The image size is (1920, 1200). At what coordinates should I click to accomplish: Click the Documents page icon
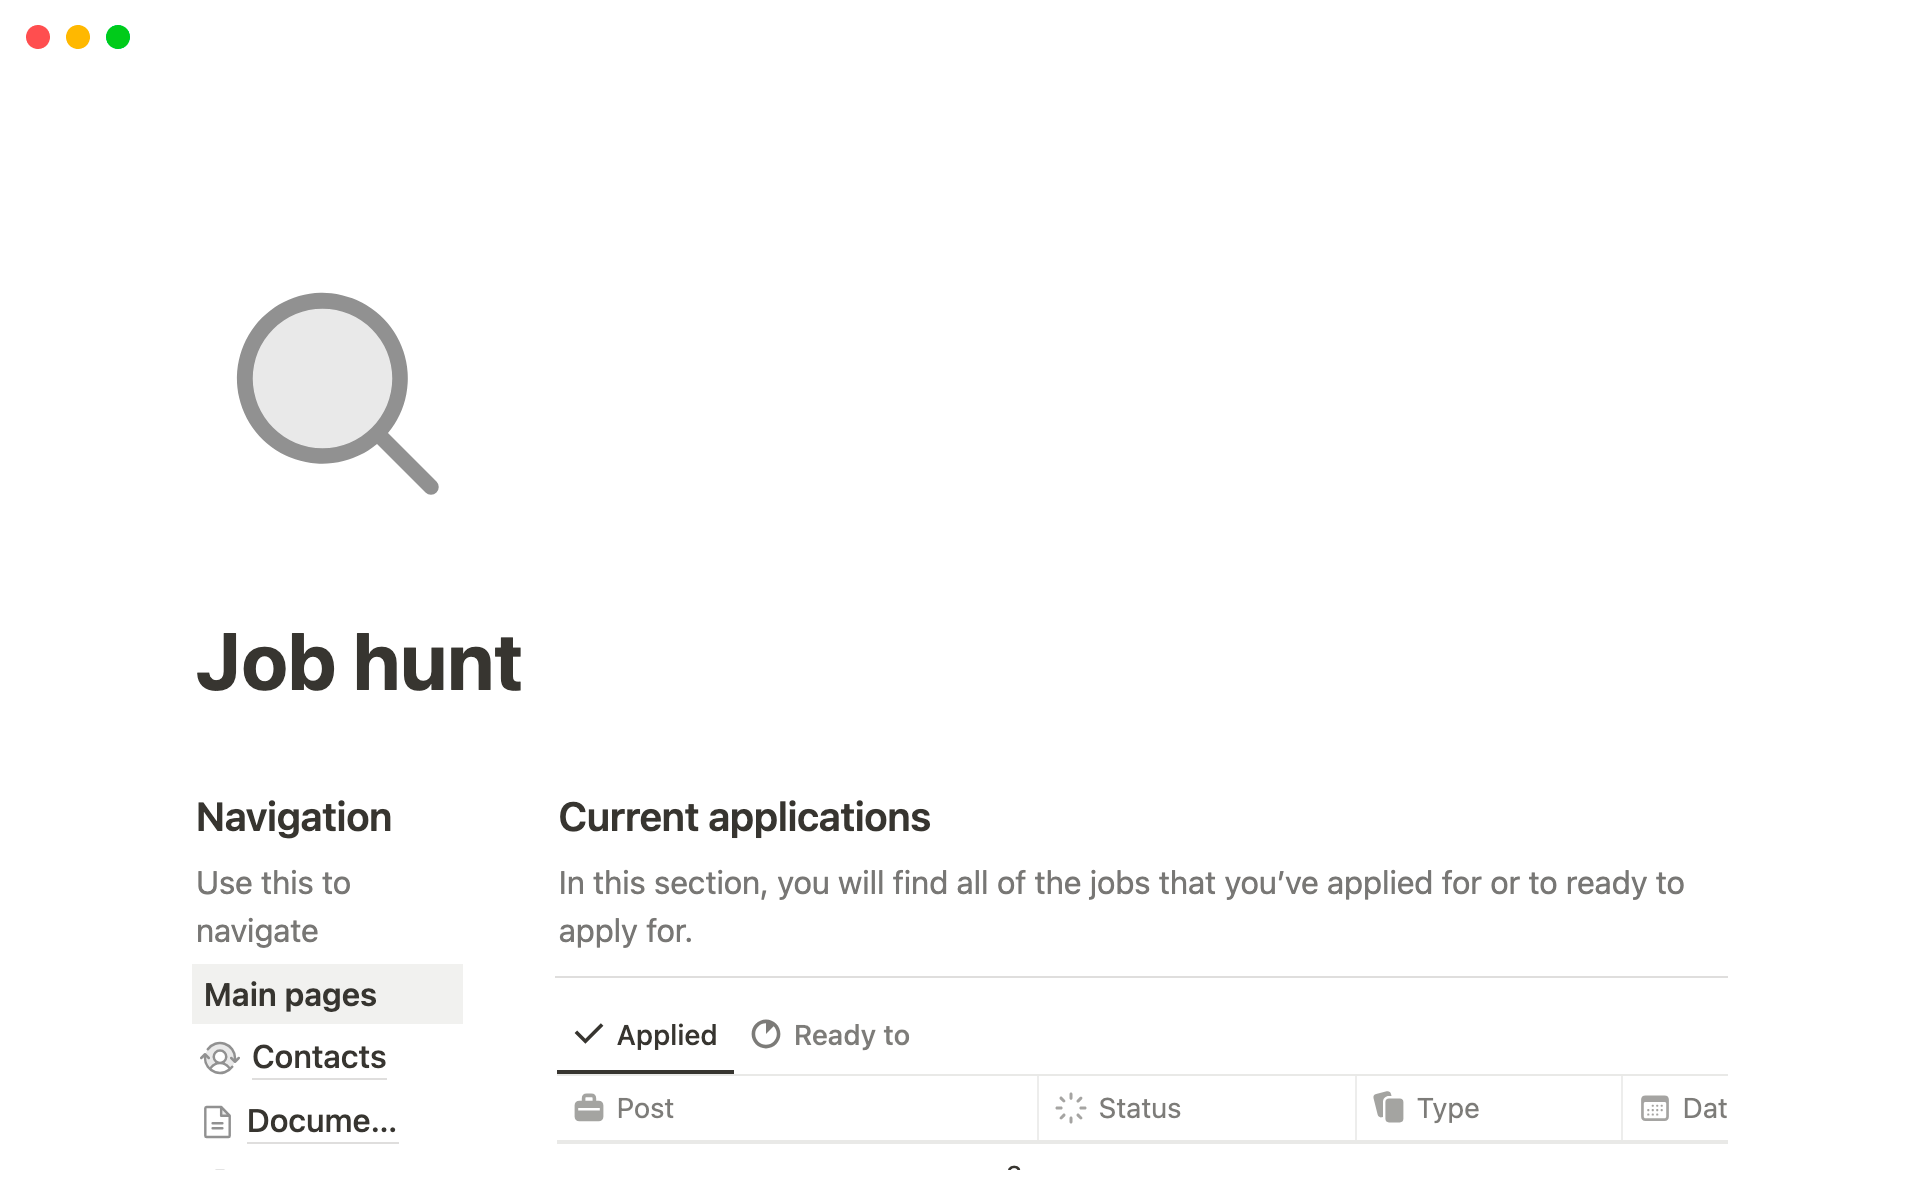(217, 1122)
